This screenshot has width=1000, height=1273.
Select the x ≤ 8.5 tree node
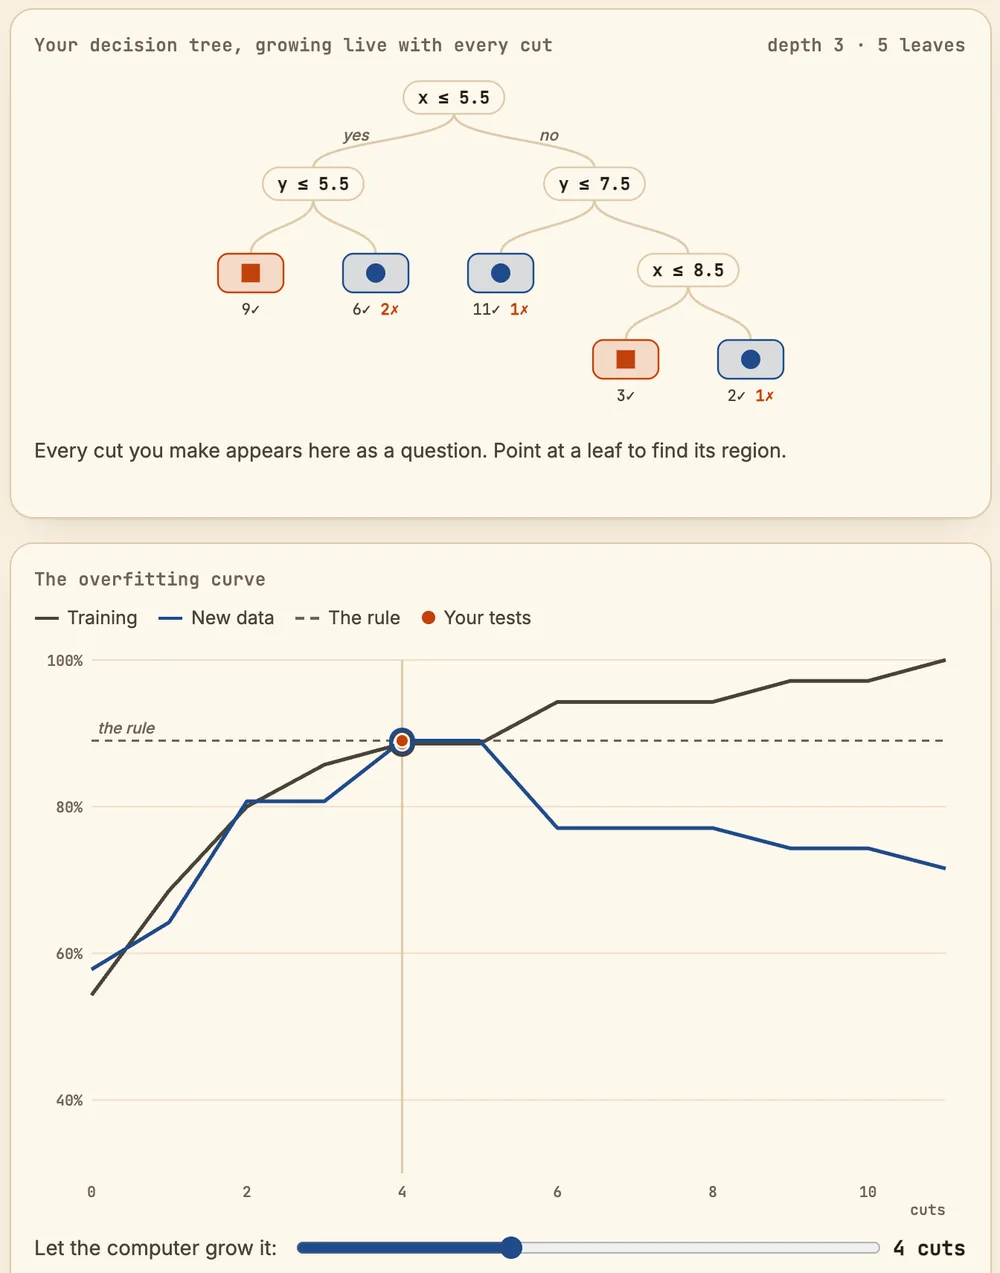click(688, 270)
